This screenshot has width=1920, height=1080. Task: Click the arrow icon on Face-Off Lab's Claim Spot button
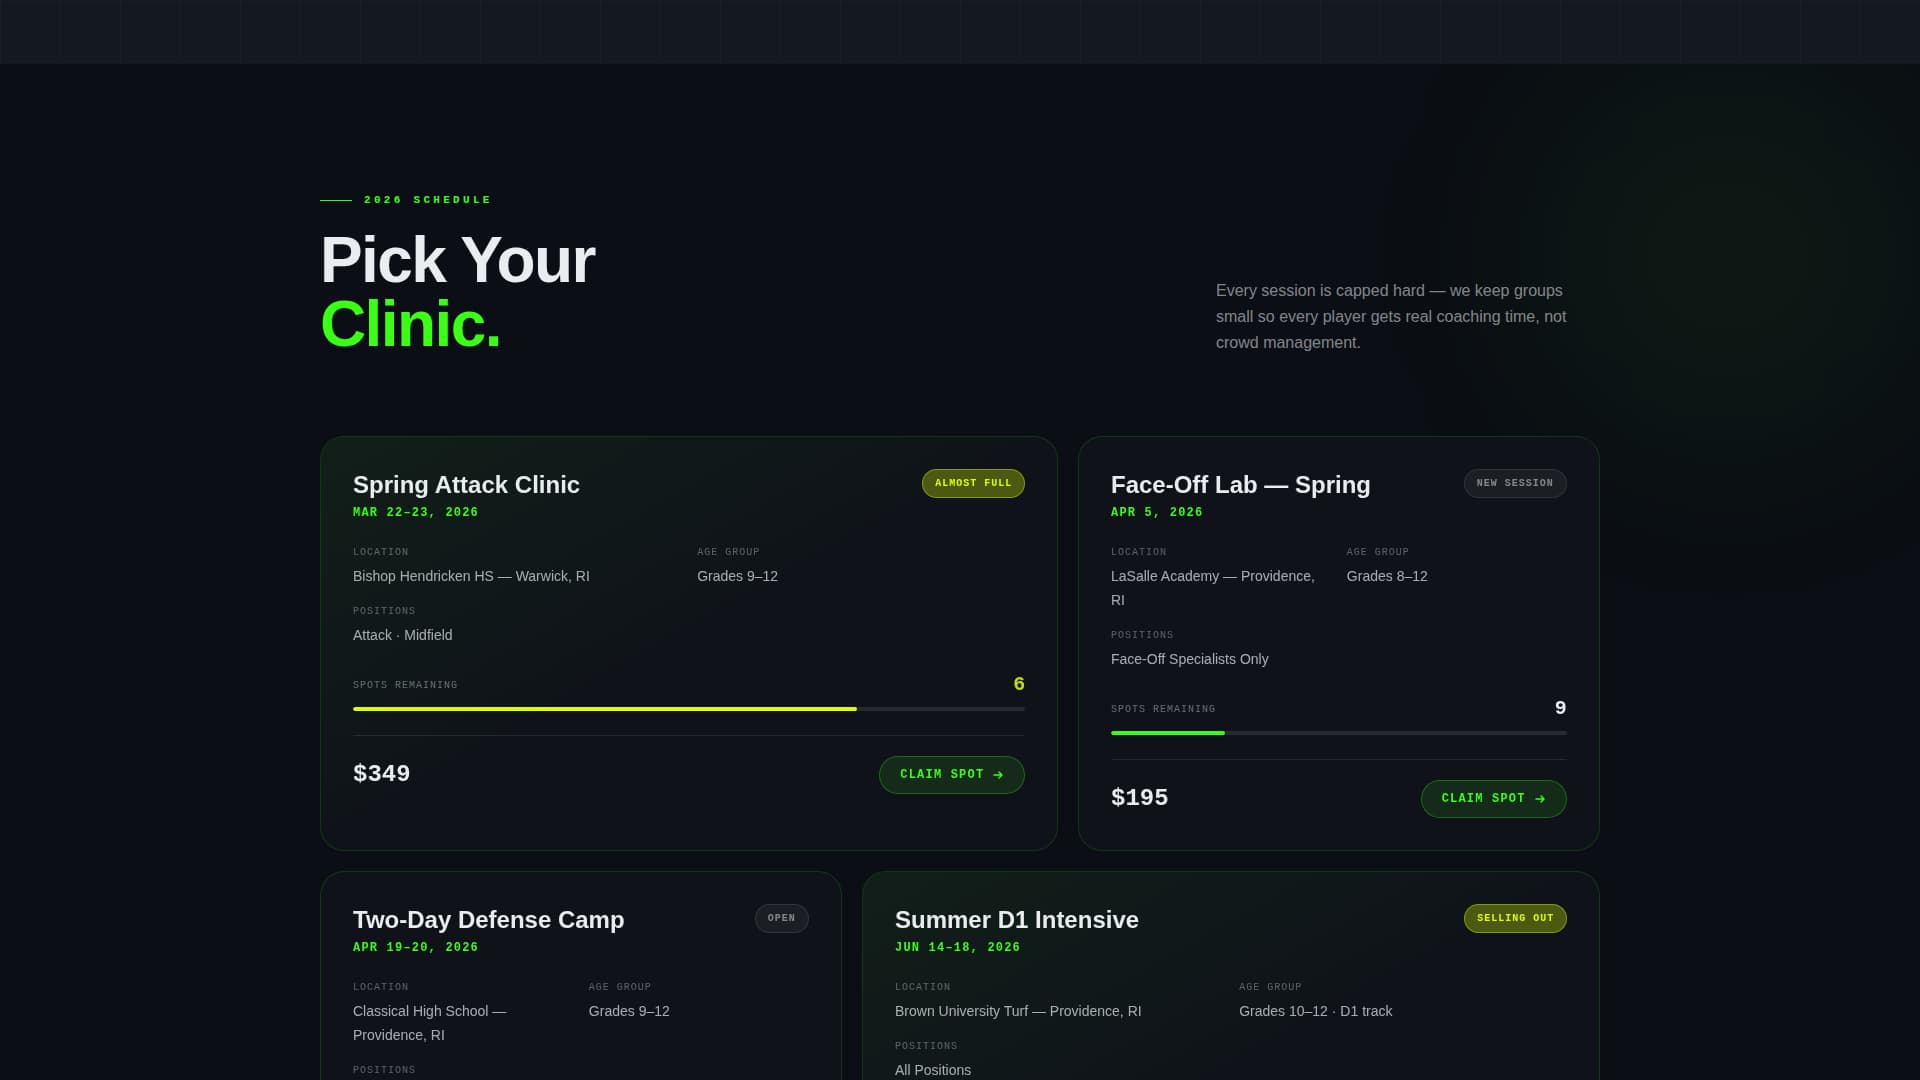click(1539, 798)
